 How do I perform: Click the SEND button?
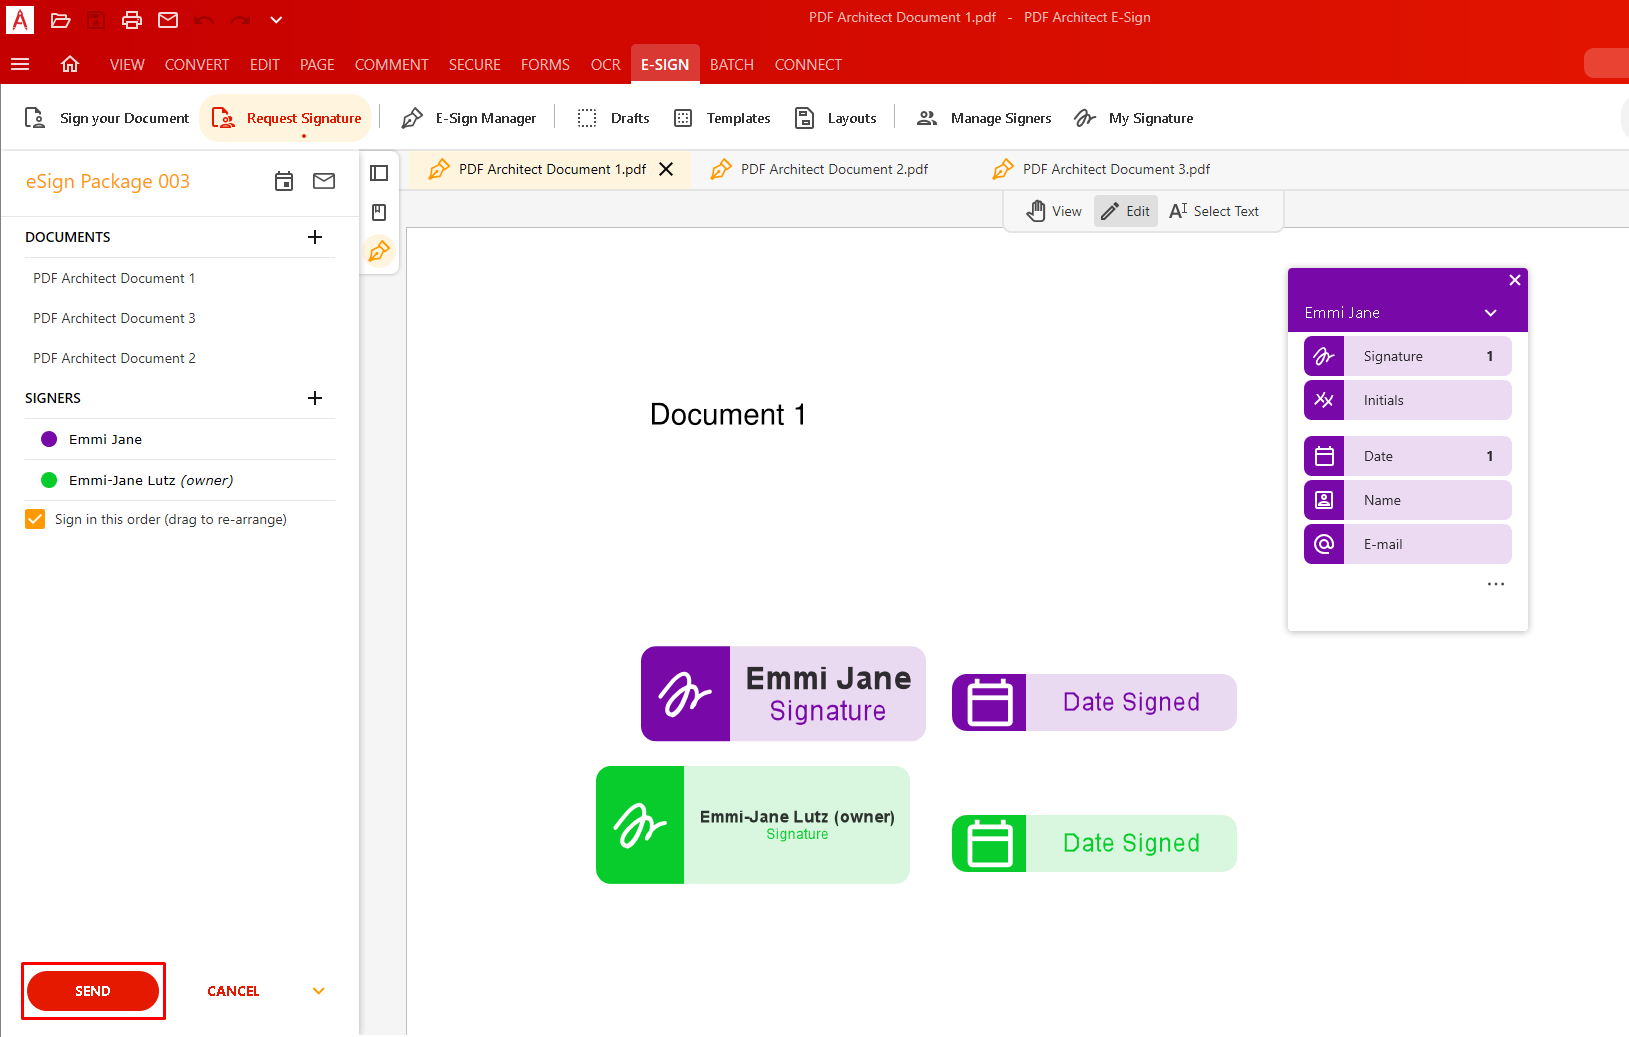tap(93, 991)
